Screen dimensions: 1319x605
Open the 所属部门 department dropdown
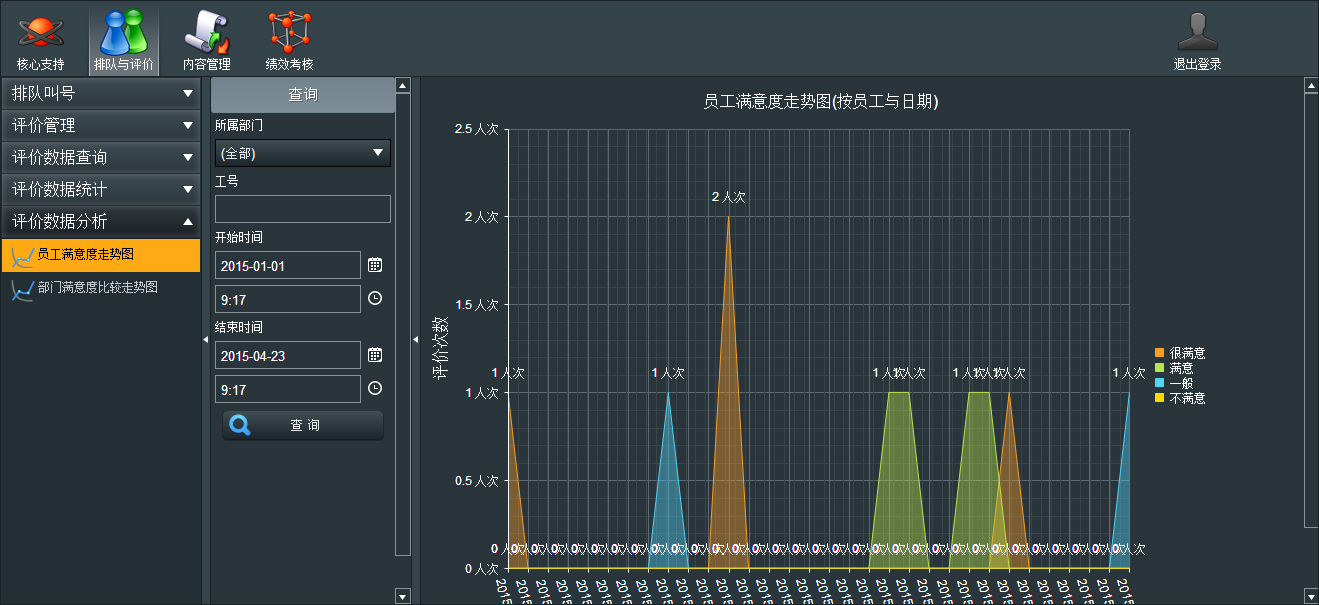302,153
